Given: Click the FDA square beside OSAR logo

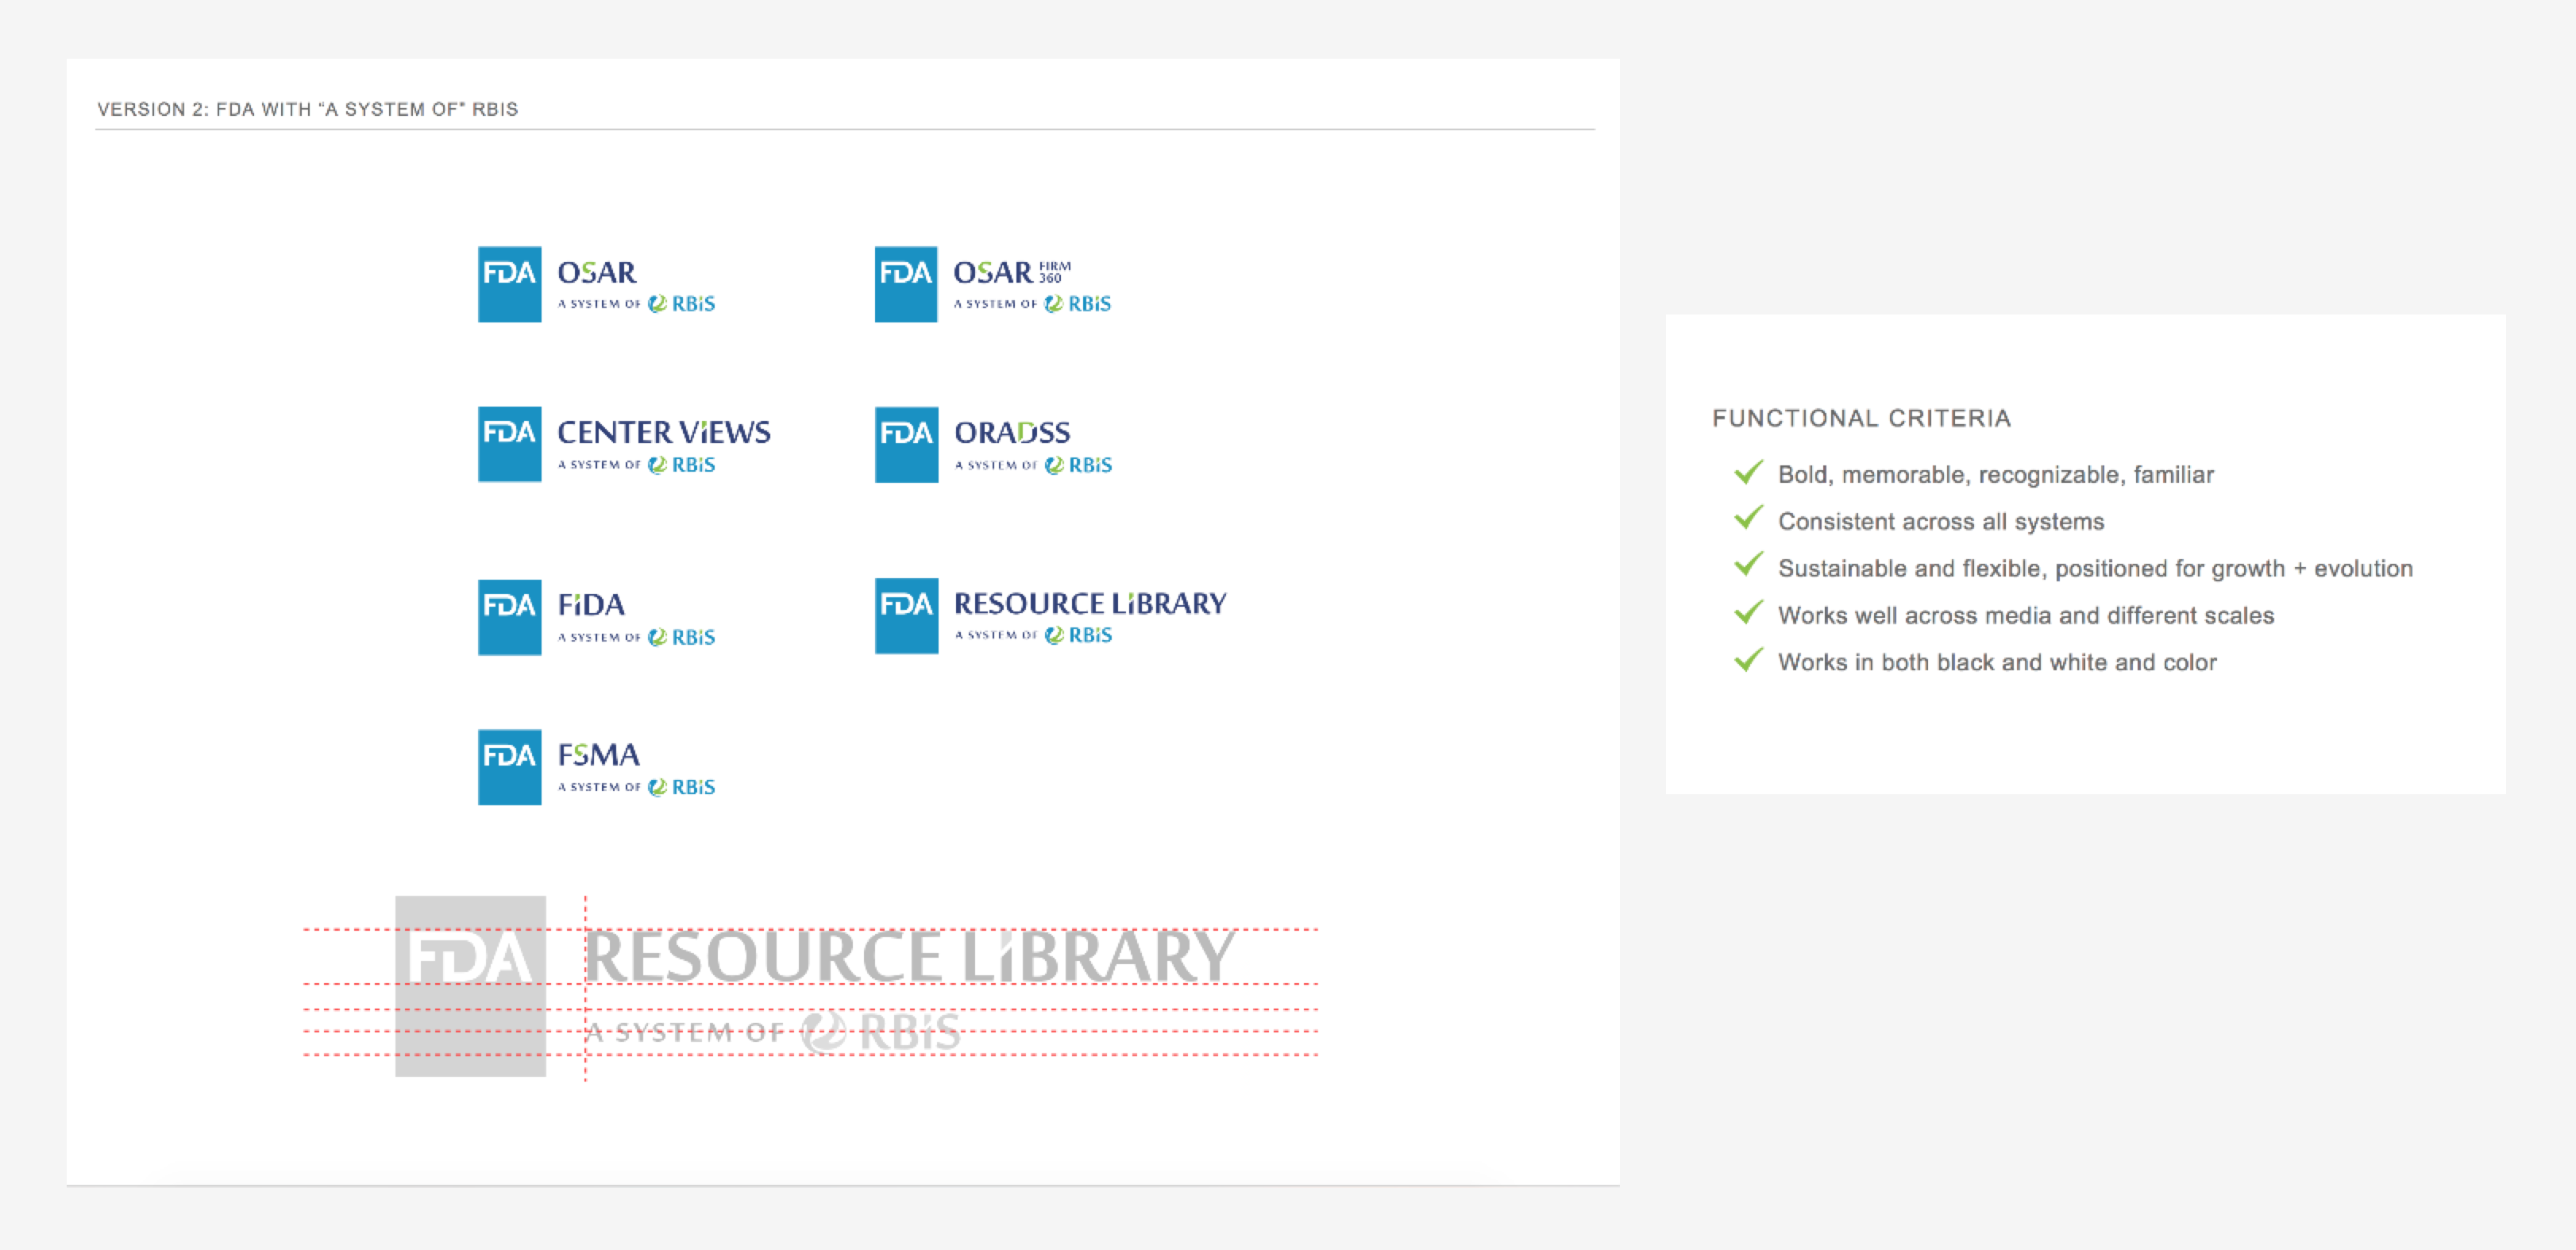Looking at the screenshot, I should tap(509, 284).
